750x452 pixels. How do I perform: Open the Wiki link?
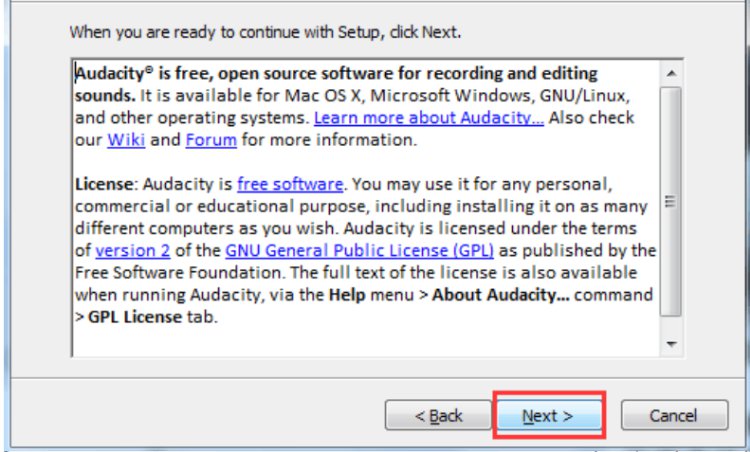[126, 140]
